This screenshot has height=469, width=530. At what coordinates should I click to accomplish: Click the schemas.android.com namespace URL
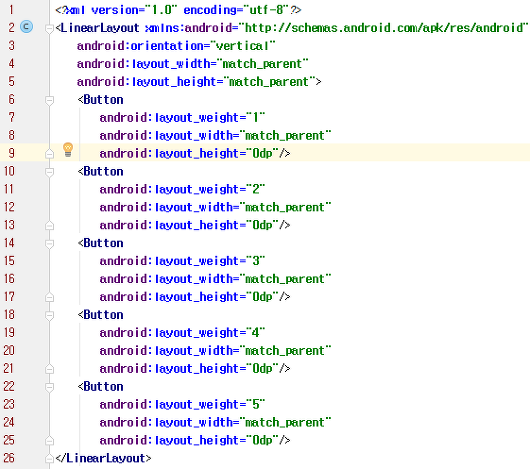point(386,28)
